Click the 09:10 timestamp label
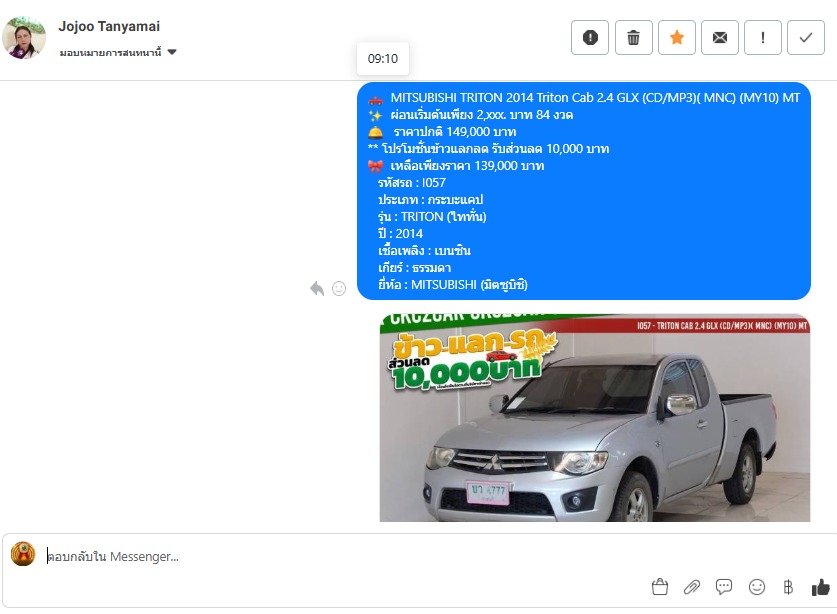The width and height of the screenshot is (837, 614). pyautogui.click(x=383, y=59)
